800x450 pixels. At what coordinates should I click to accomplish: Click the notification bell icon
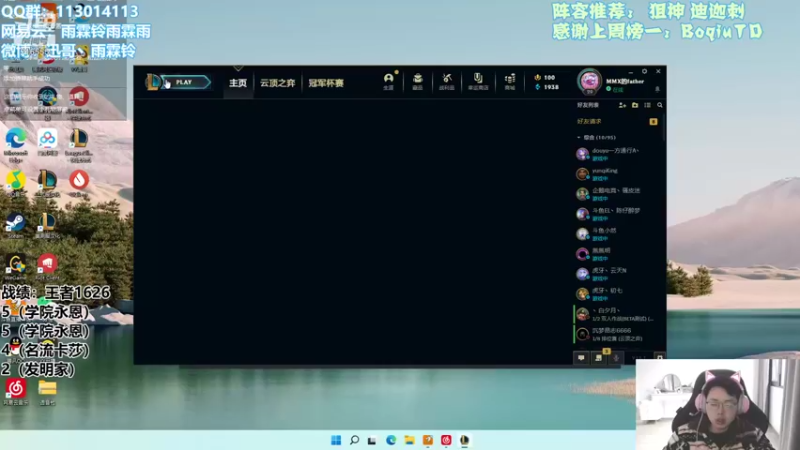[x=657, y=89]
